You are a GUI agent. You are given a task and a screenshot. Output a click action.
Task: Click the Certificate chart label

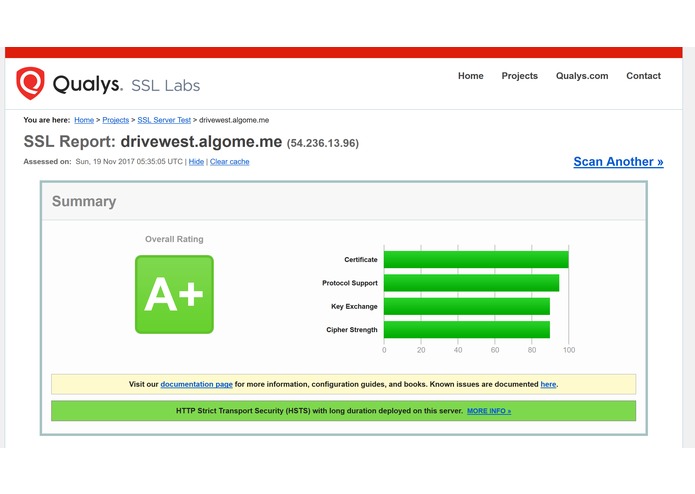point(361,260)
